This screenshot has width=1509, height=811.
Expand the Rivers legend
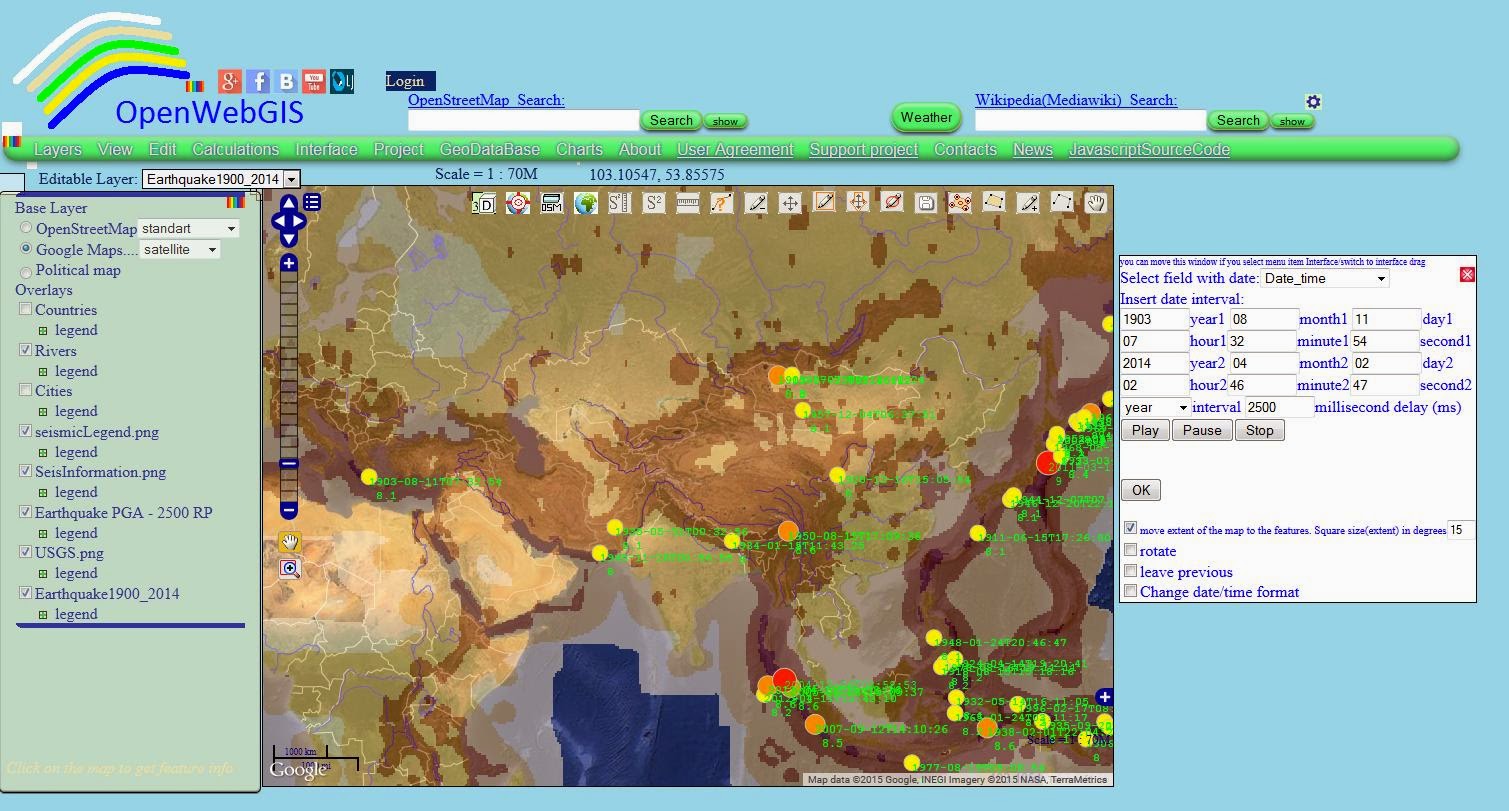[43, 371]
